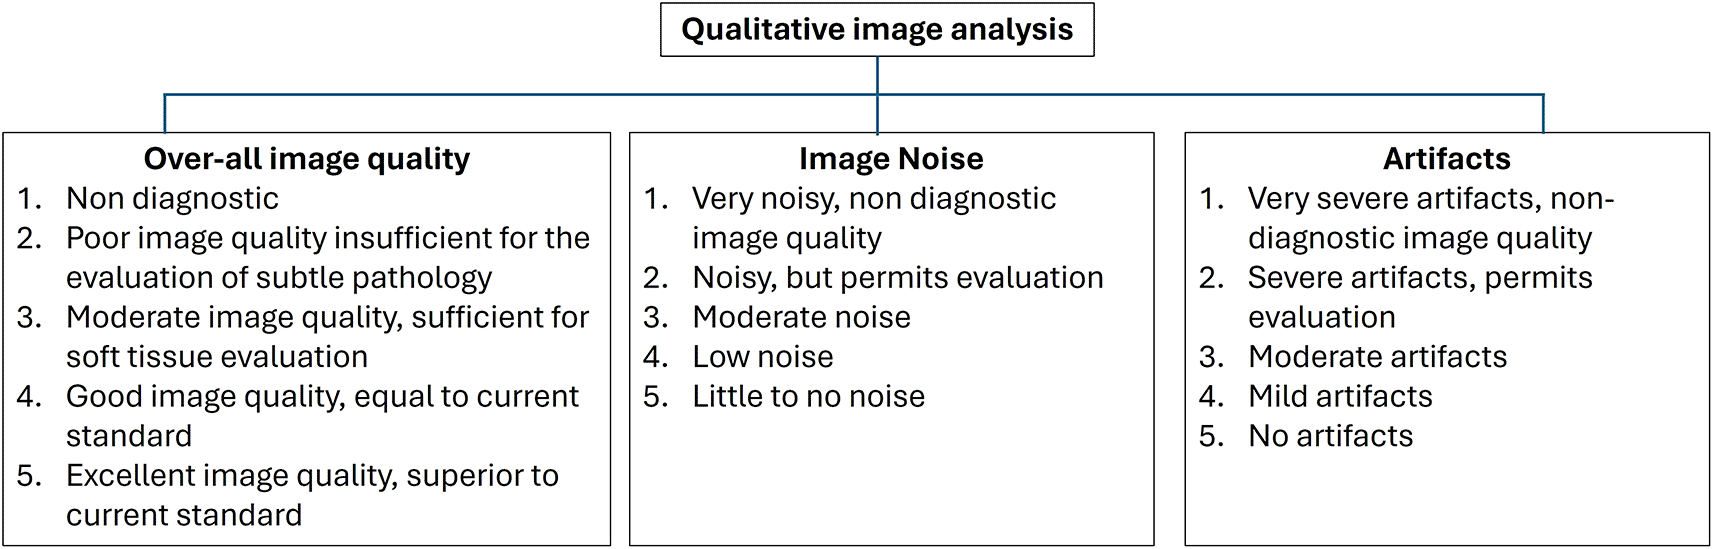Viewport: 1713px width, 549px height.
Task: Click Poor image quality insufficient item
Action: [x=328, y=258]
